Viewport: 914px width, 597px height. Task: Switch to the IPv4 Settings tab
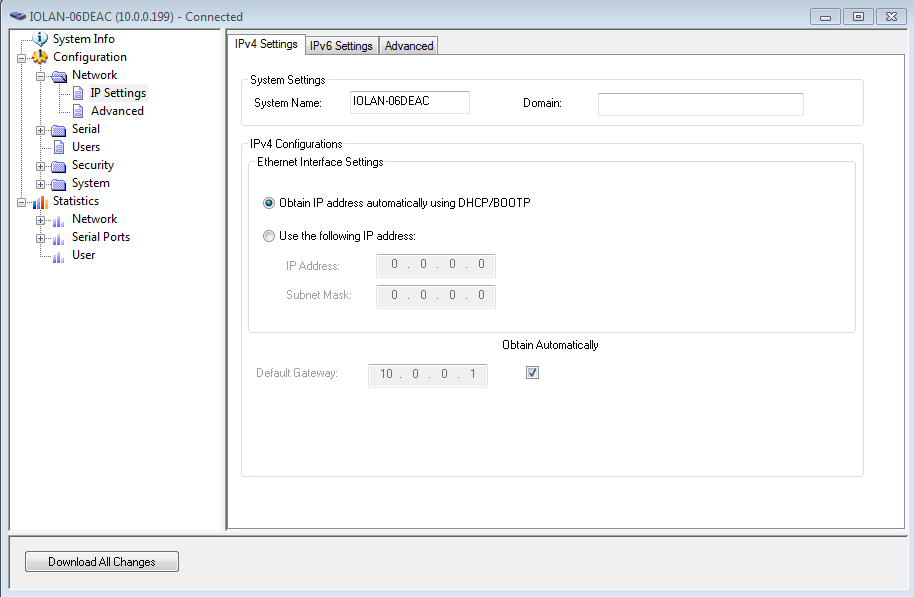tap(266, 44)
